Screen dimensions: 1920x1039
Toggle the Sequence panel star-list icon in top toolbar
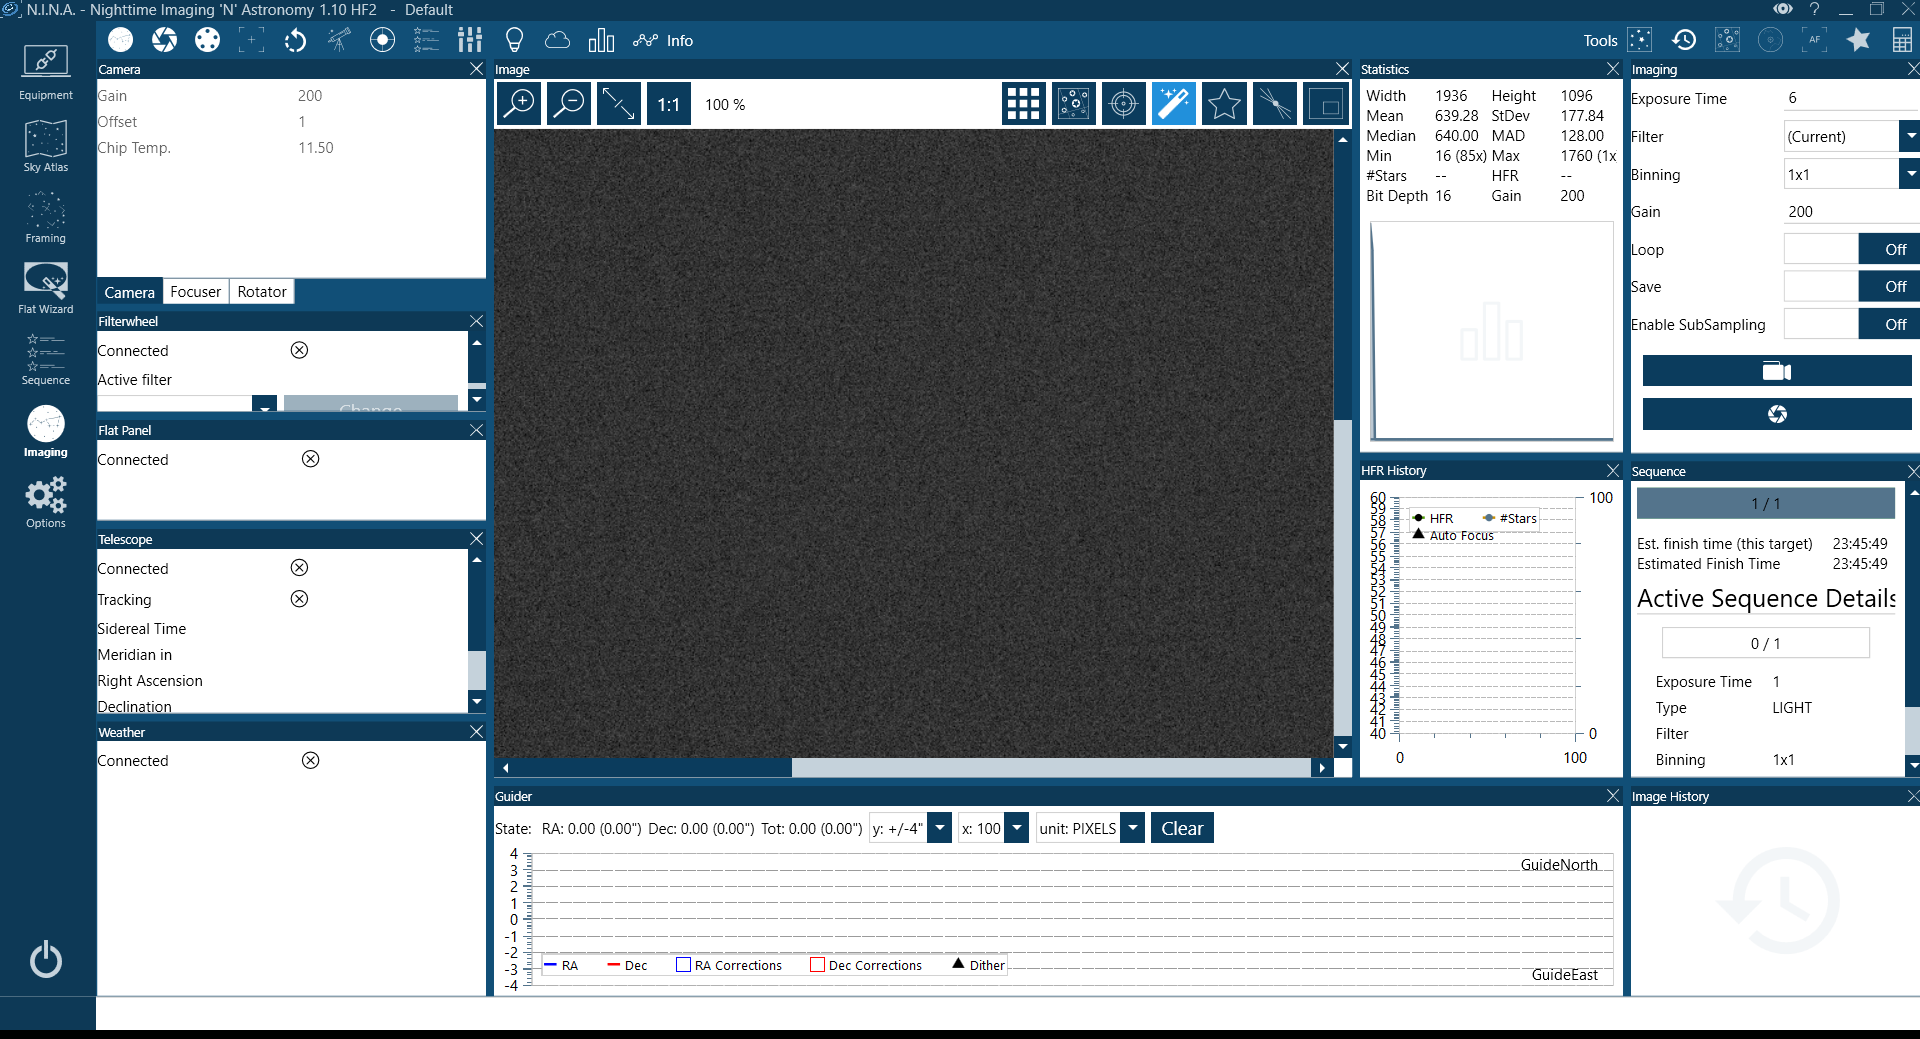pos(426,40)
